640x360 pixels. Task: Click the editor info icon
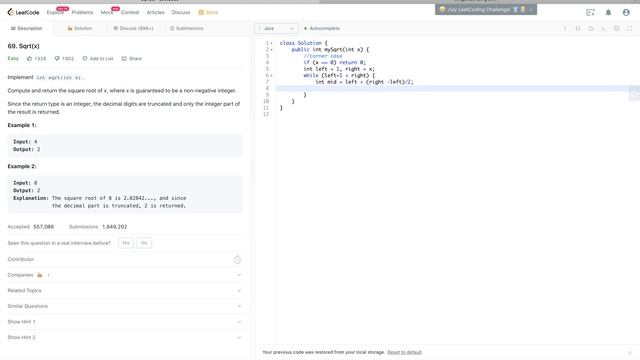[x=565, y=29]
